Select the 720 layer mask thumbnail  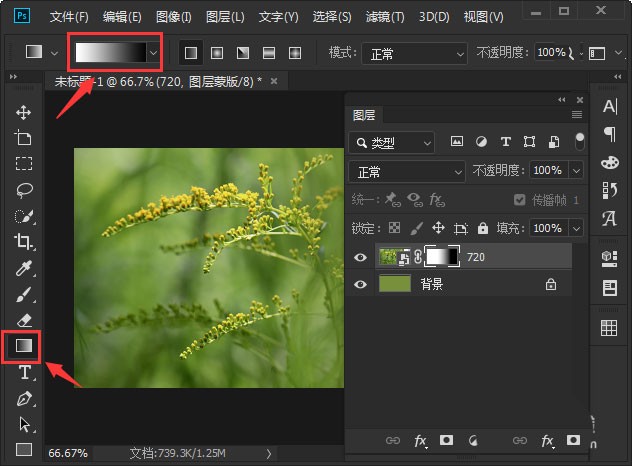441,257
